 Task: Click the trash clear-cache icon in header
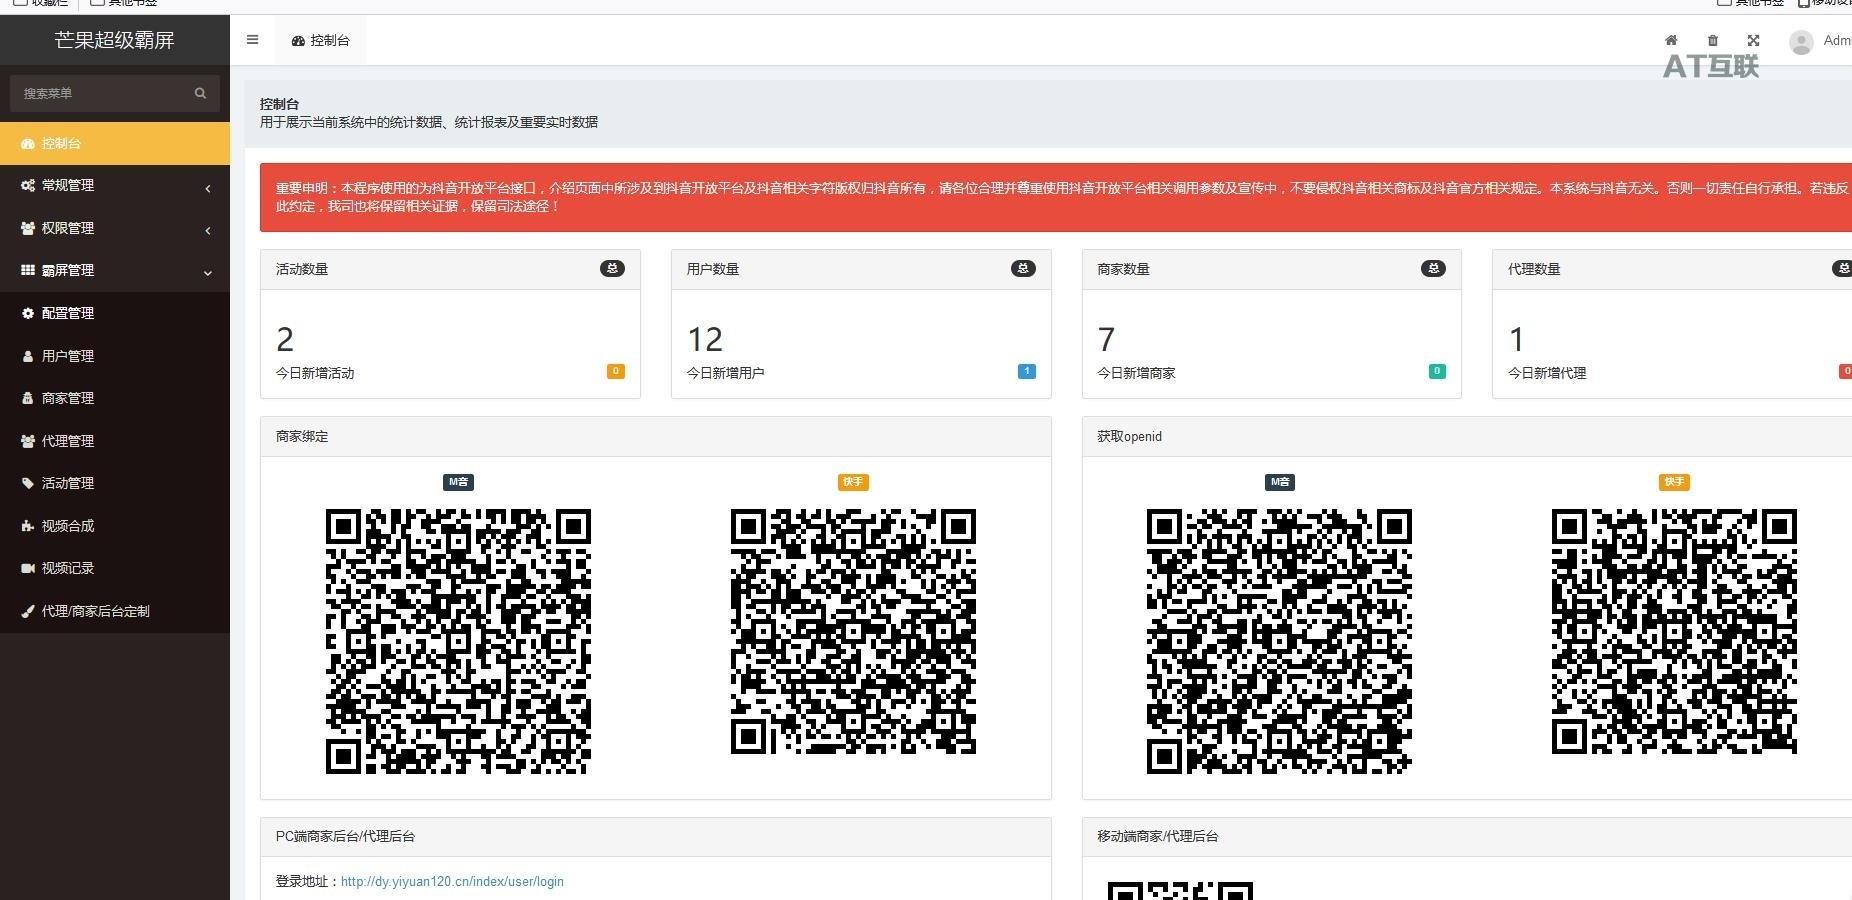1713,41
